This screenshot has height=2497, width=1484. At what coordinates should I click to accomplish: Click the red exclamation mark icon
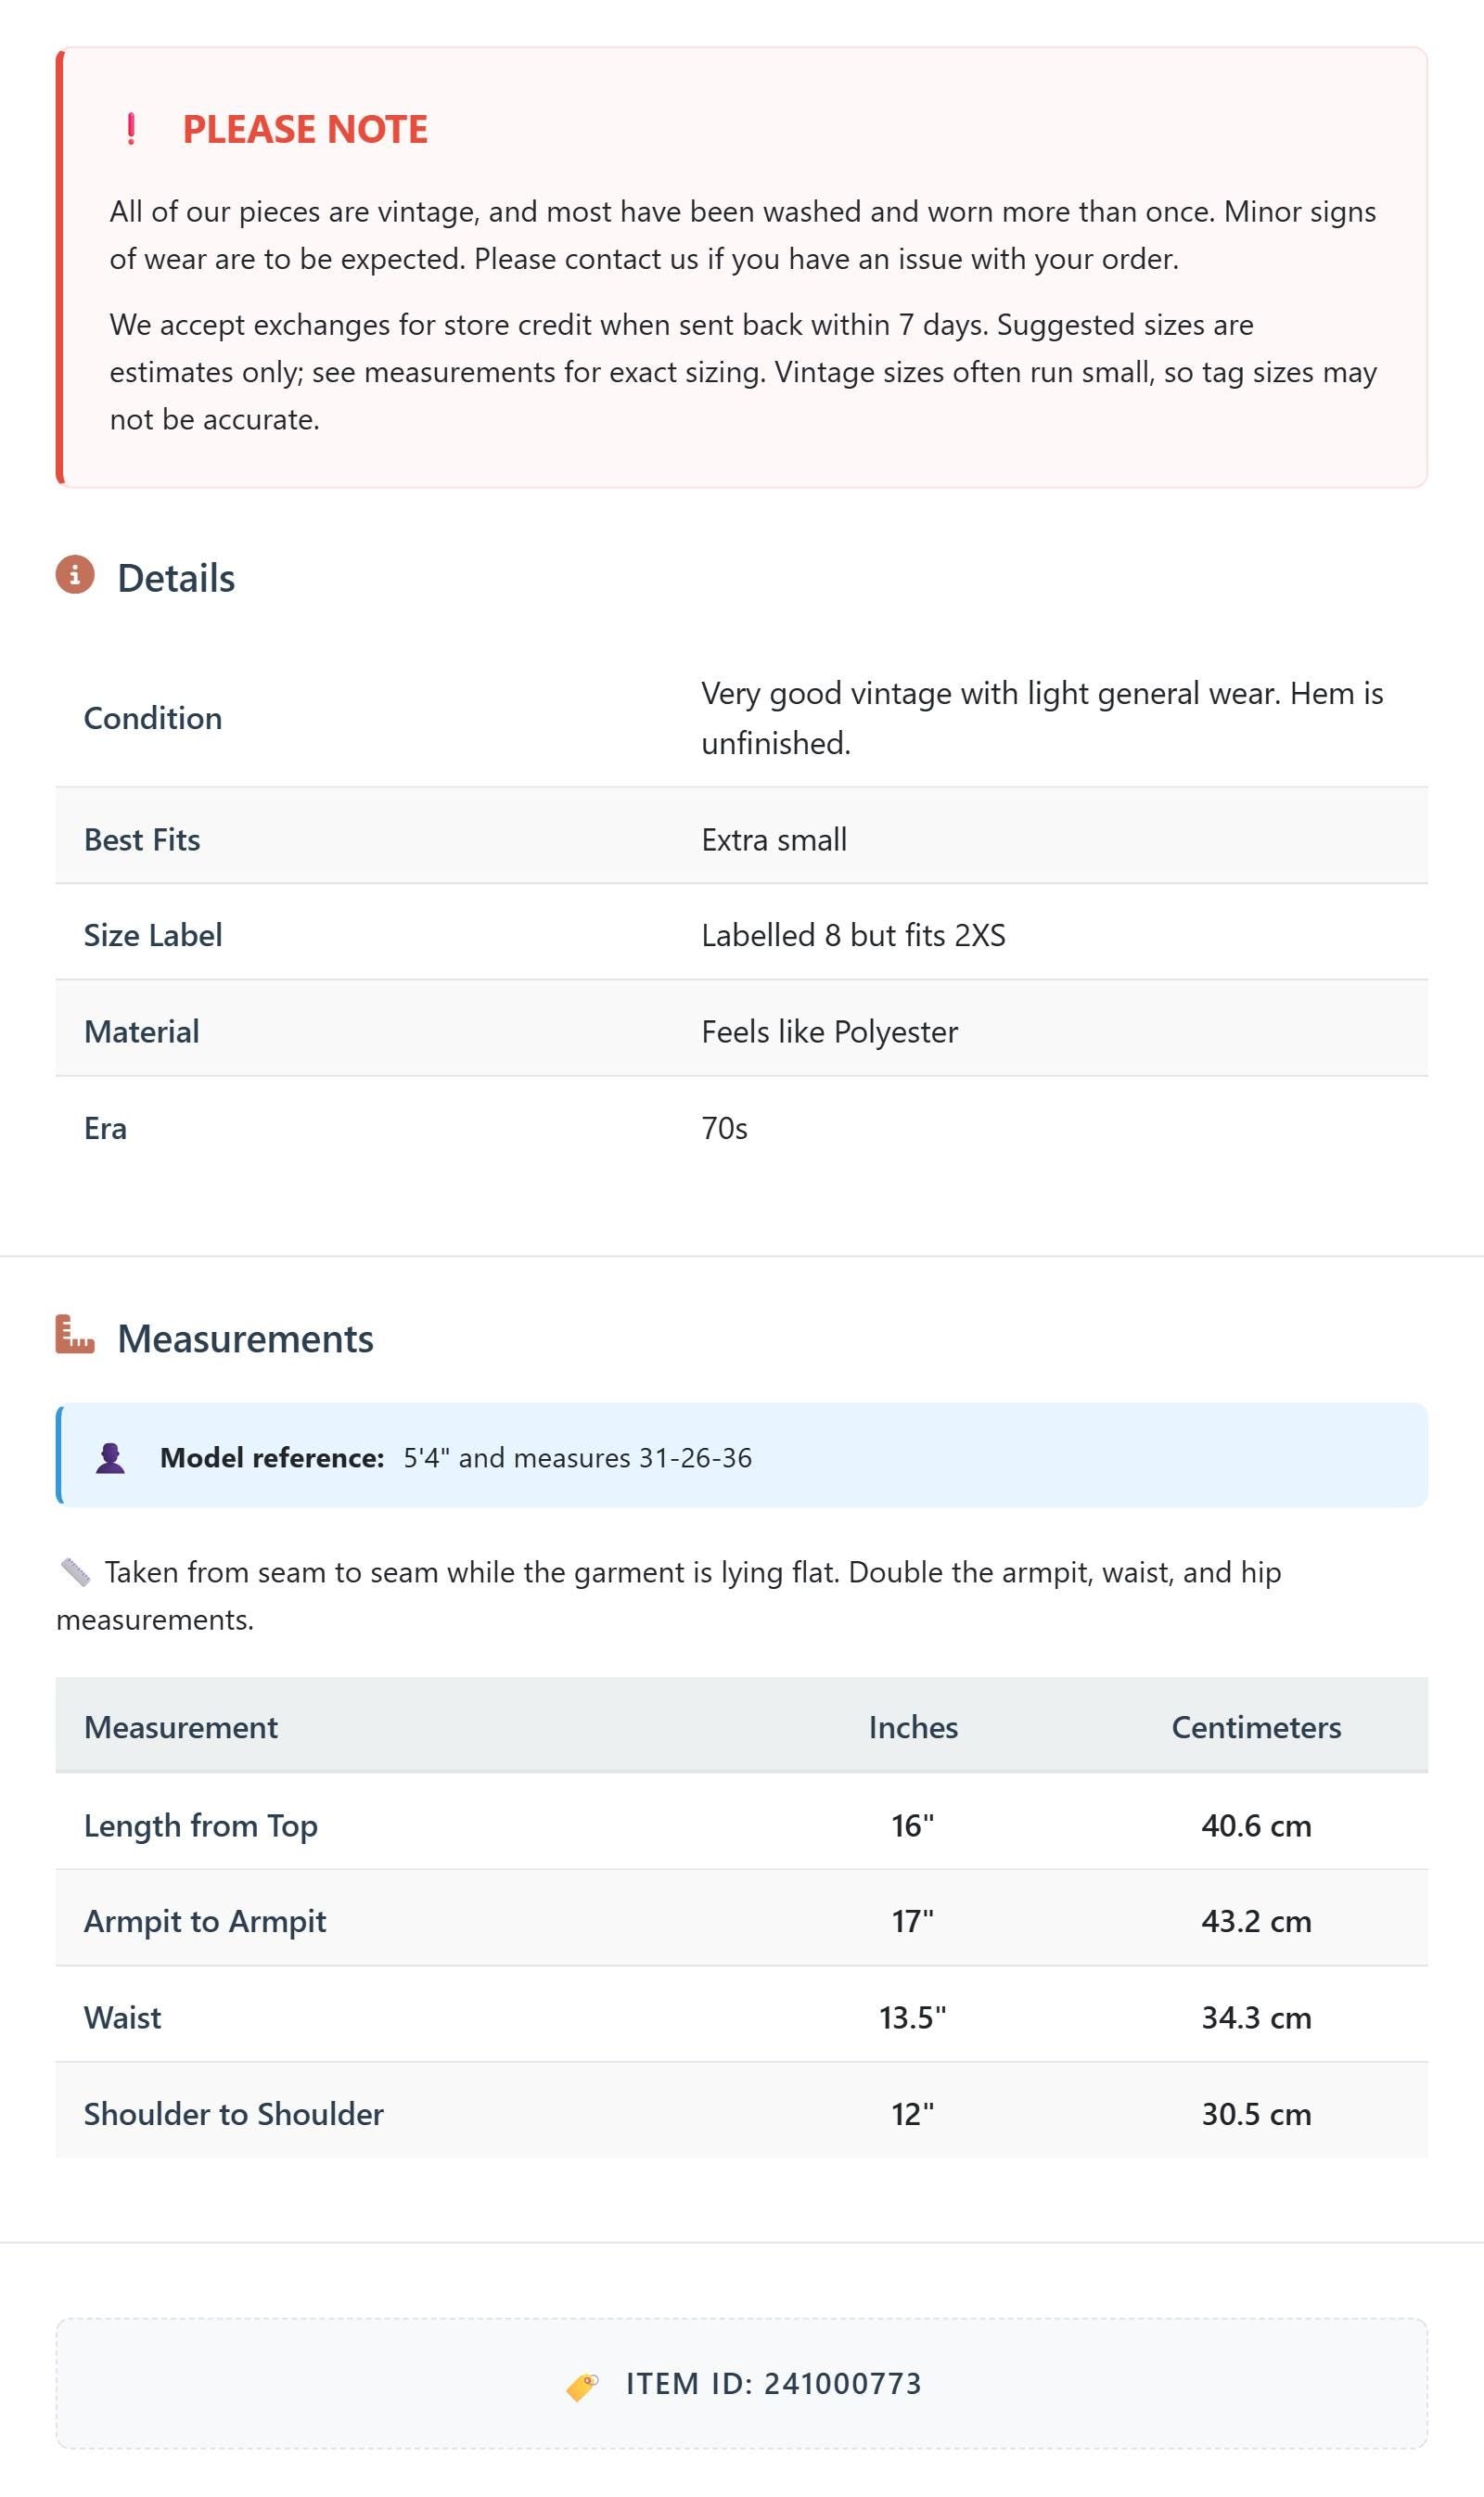[x=131, y=129]
